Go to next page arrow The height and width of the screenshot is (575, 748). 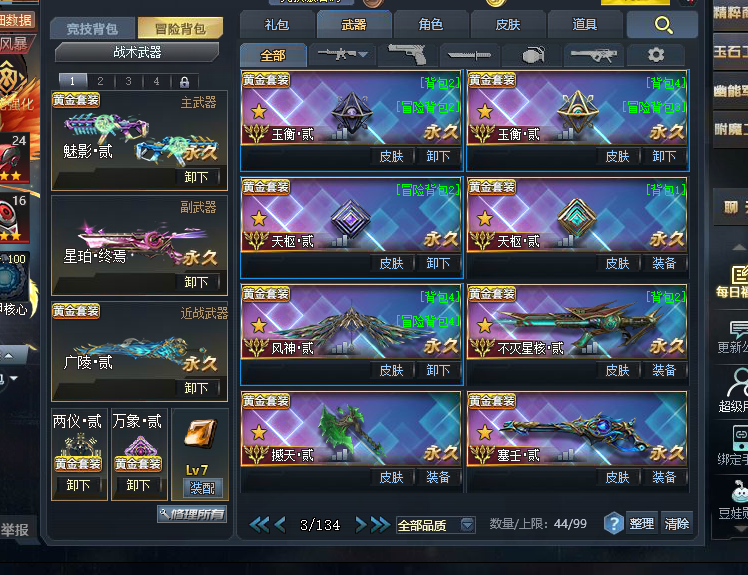point(361,525)
